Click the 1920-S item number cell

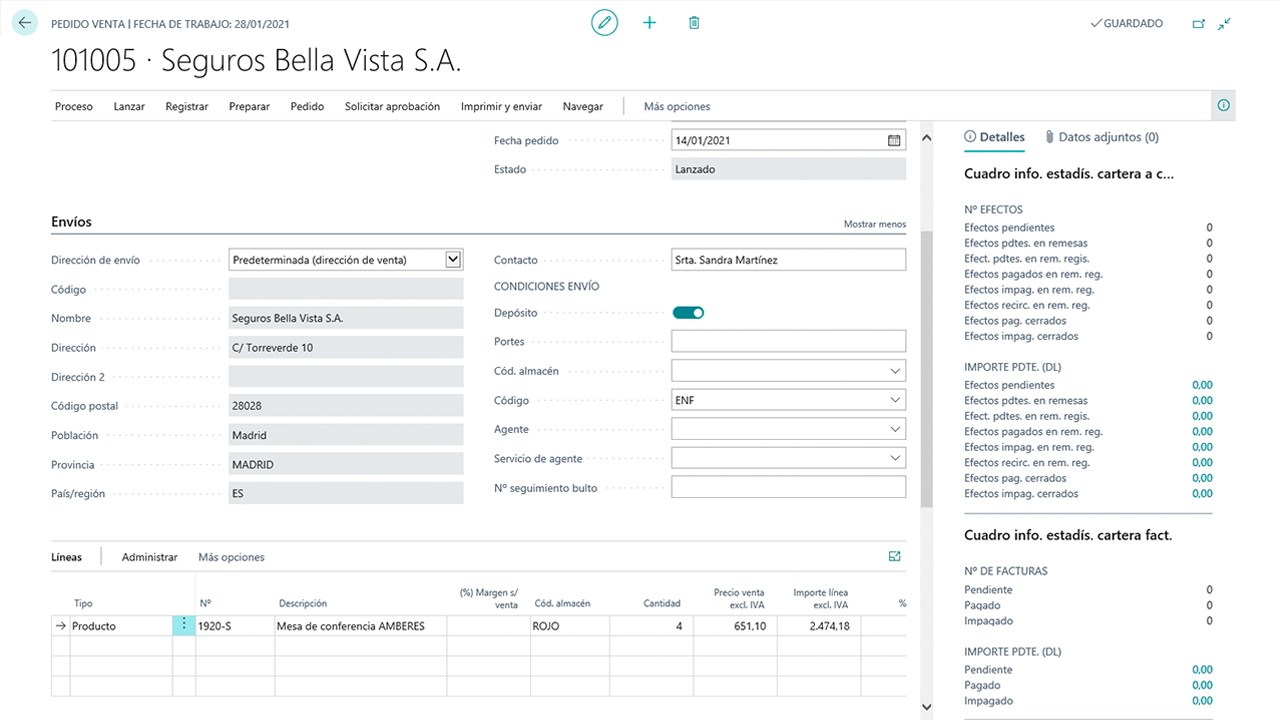point(235,626)
